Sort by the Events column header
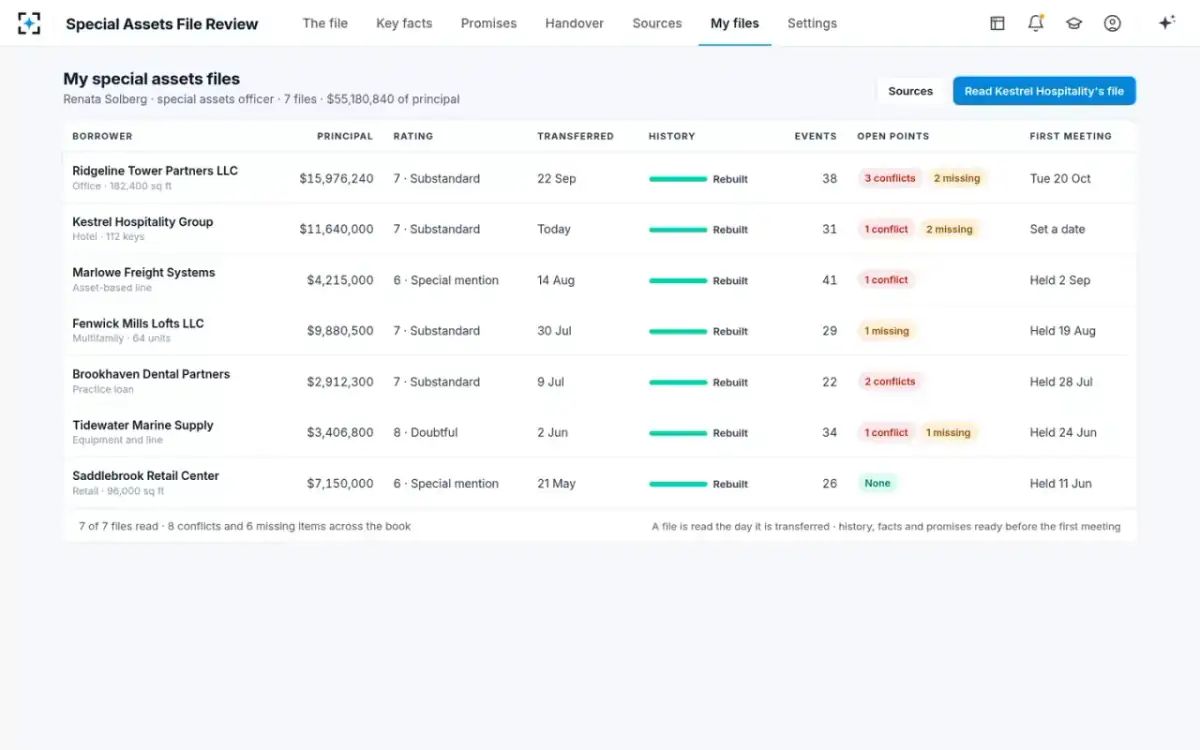The height and width of the screenshot is (750, 1200). coord(816,136)
